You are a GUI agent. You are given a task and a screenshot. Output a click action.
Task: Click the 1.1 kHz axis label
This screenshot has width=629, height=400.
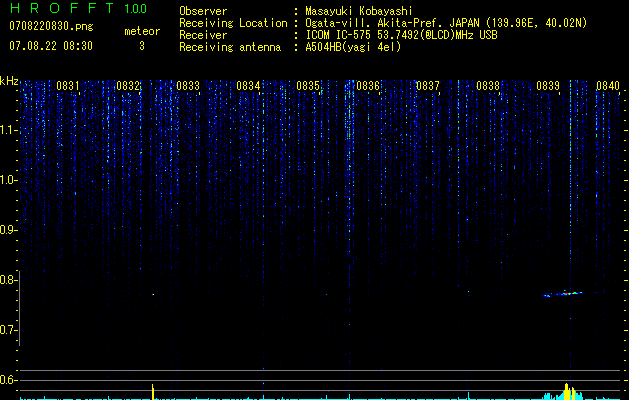9,130
